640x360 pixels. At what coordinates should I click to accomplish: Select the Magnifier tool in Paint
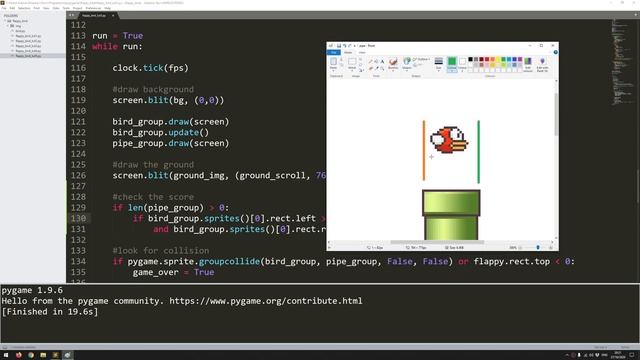pos(382,68)
